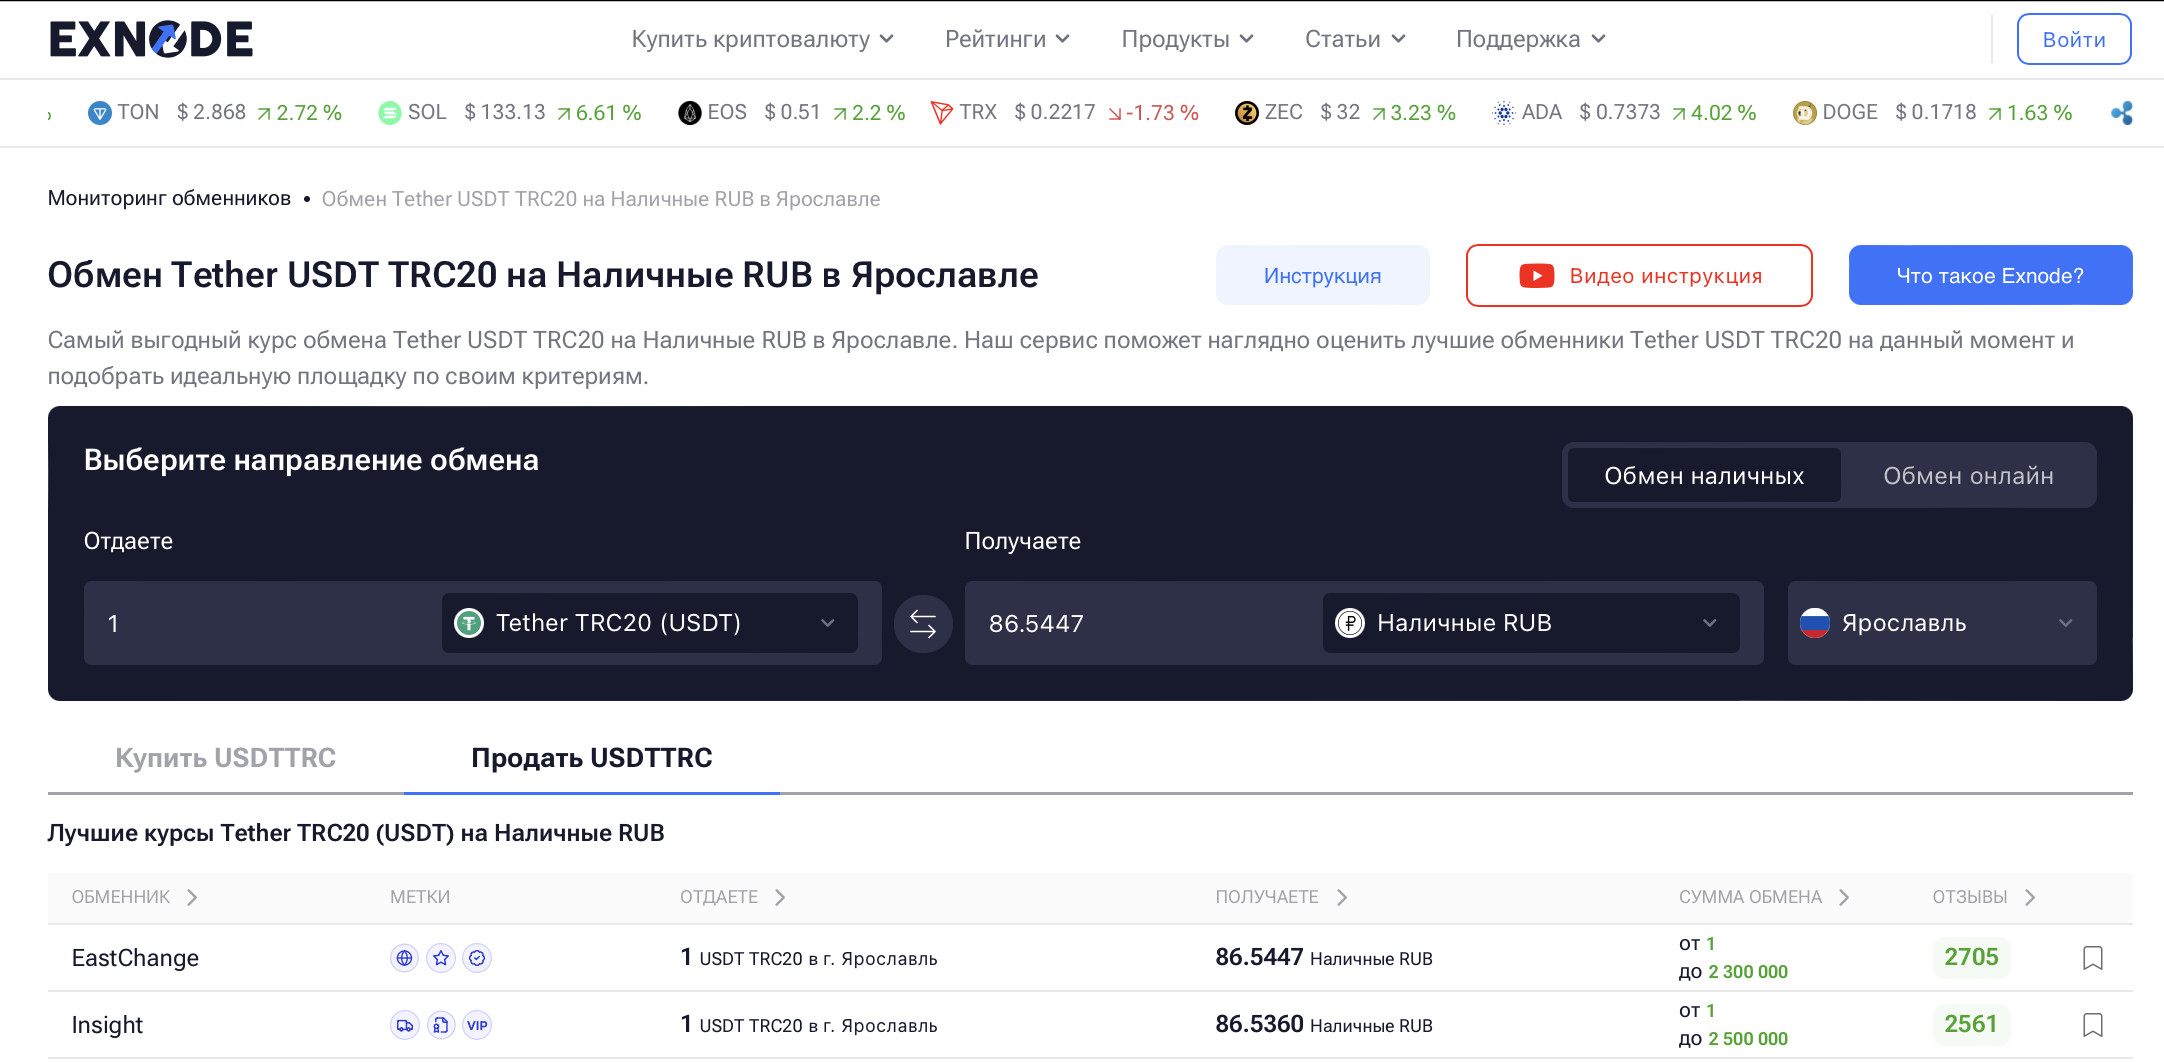Switch to Обмен онлайн mode
Image resolution: width=2164 pixels, height=1062 pixels.
click(1968, 475)
